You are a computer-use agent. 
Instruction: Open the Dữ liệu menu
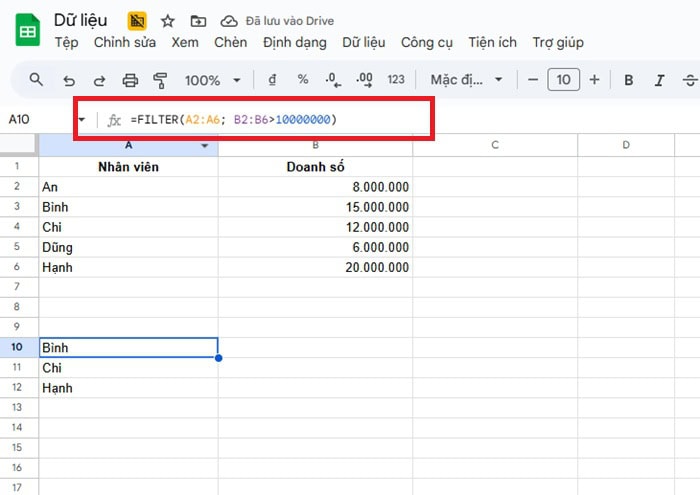[x=363, y=42]
